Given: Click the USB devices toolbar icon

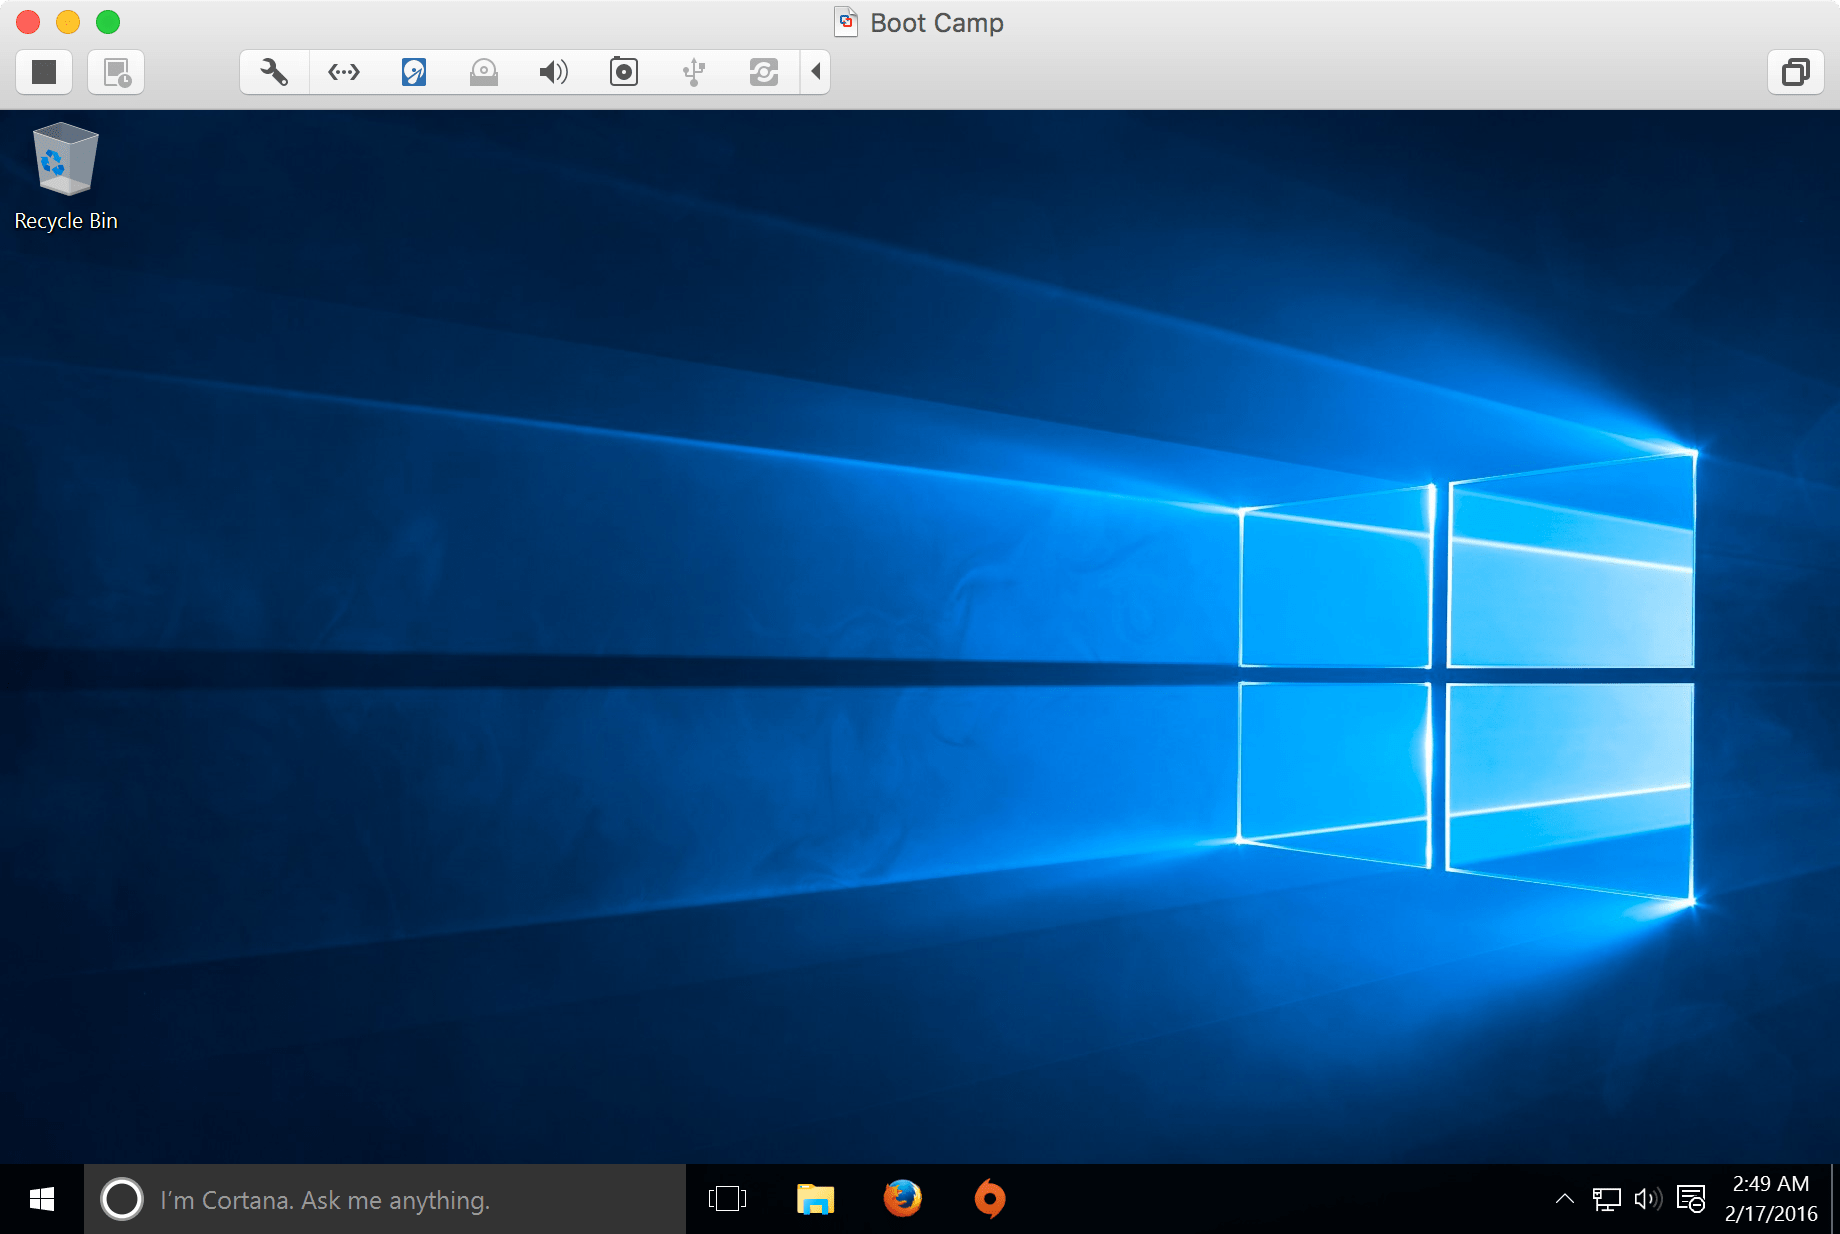Looking at the screenshot, I should pos(693,71).
